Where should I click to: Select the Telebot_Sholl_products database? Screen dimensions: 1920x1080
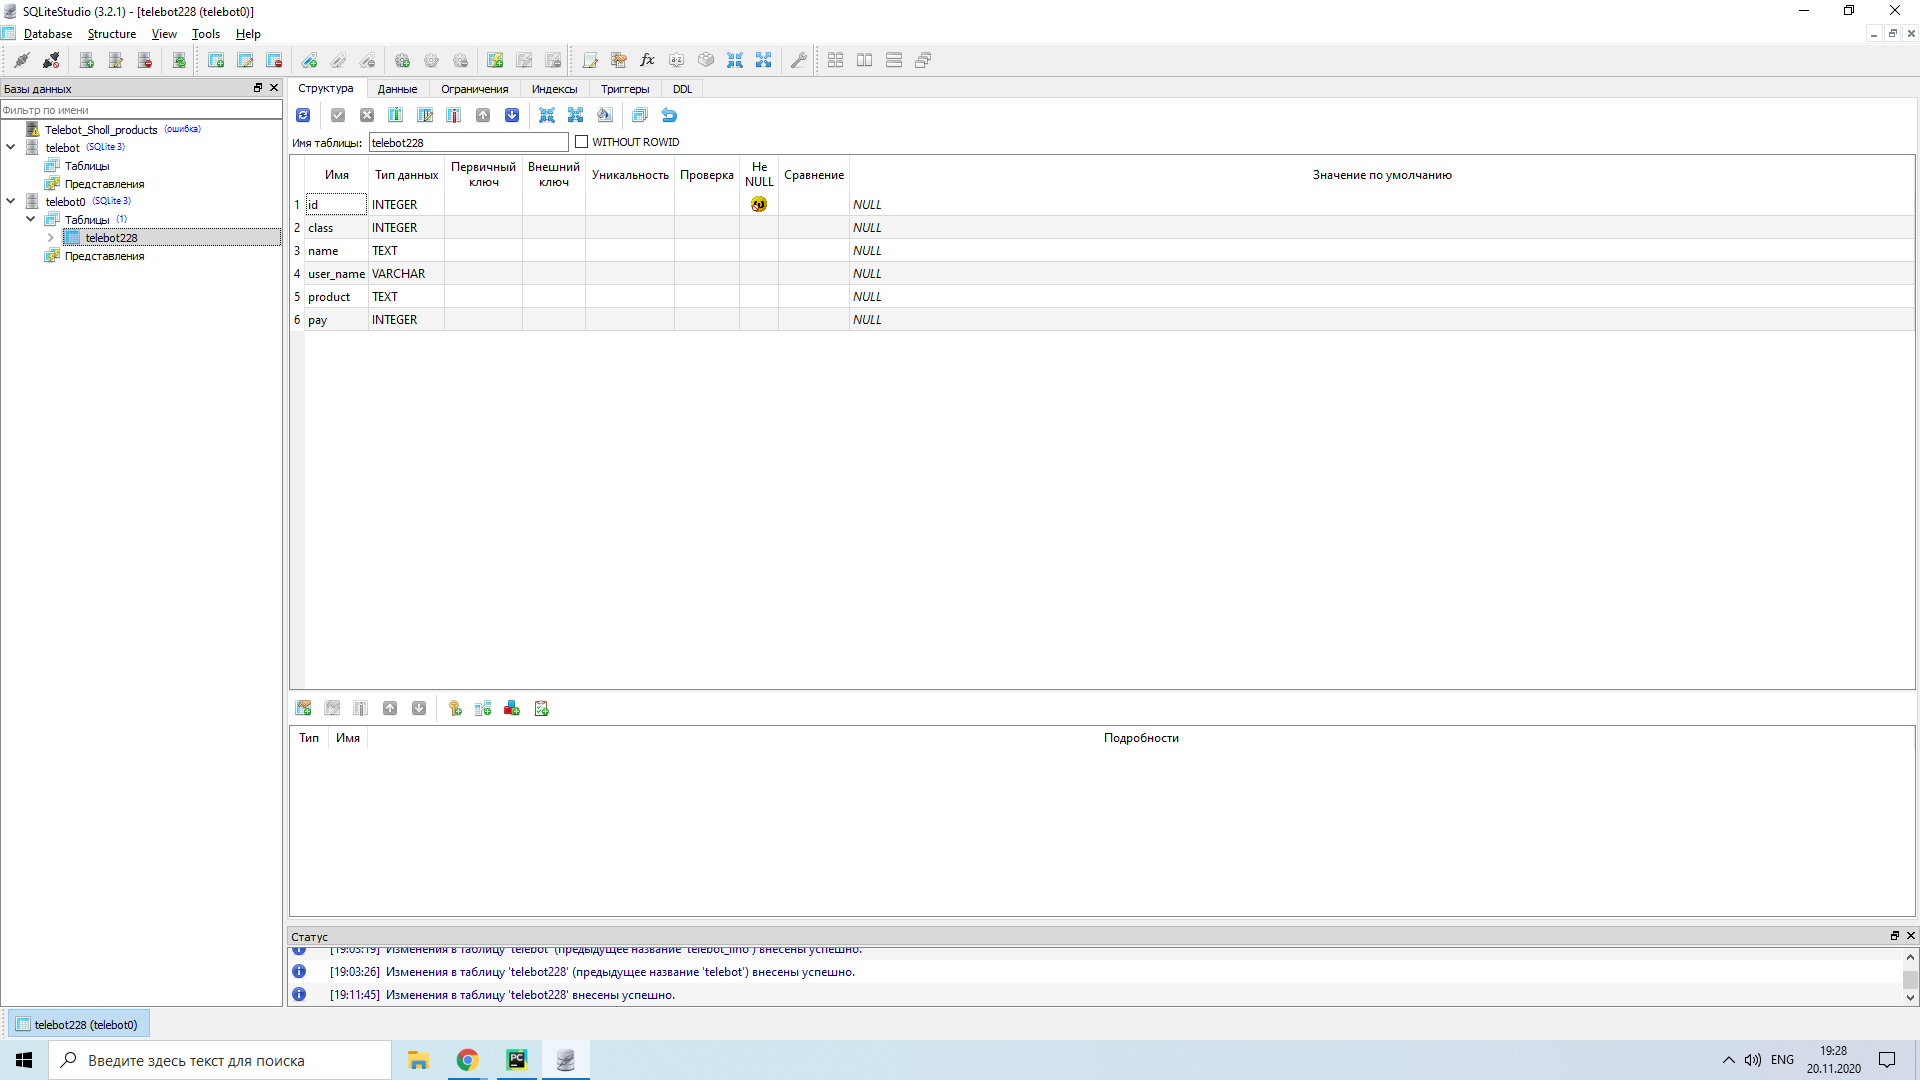[x=101, y=130]
